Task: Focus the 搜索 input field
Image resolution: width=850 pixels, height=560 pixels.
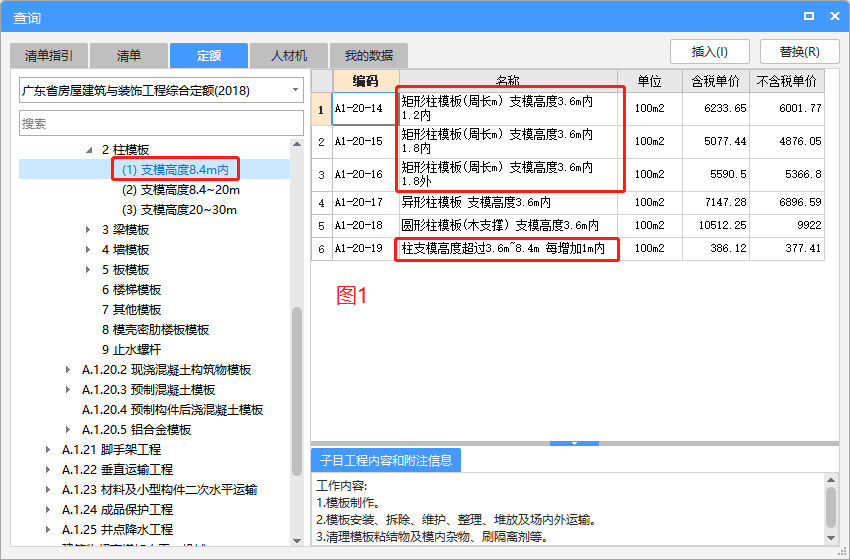Action: pos(161,123)
